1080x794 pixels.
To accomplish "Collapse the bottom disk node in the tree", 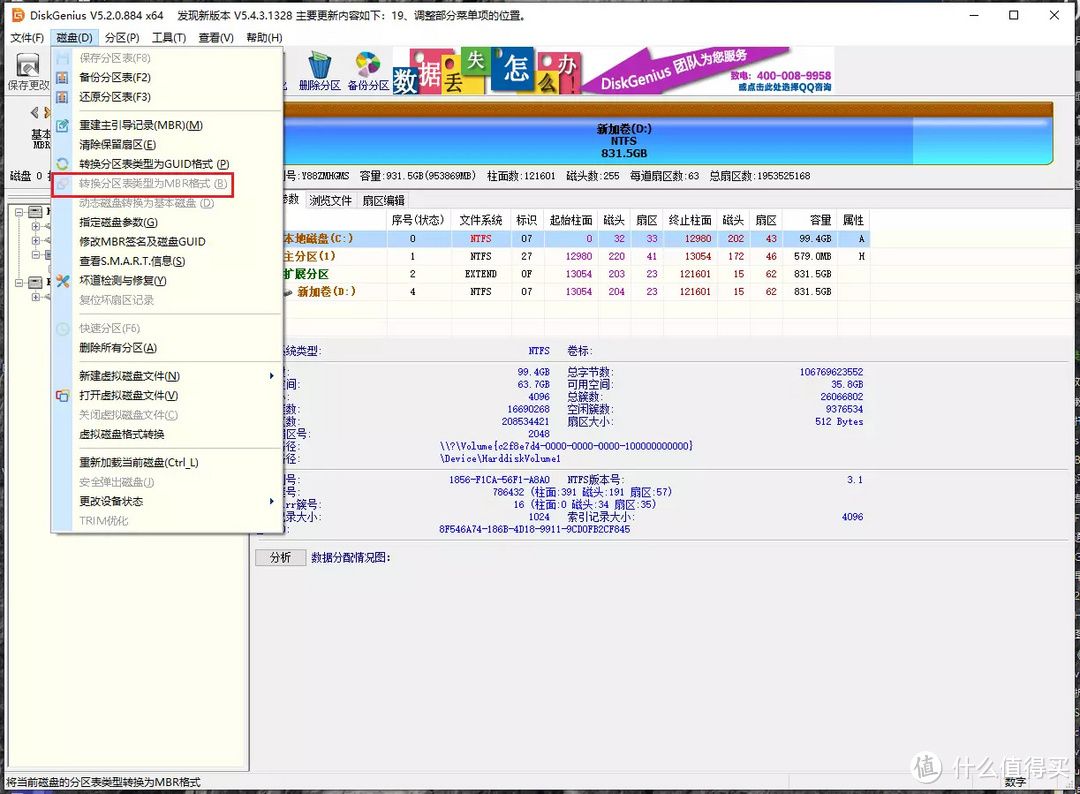I will tap(19, 282).
